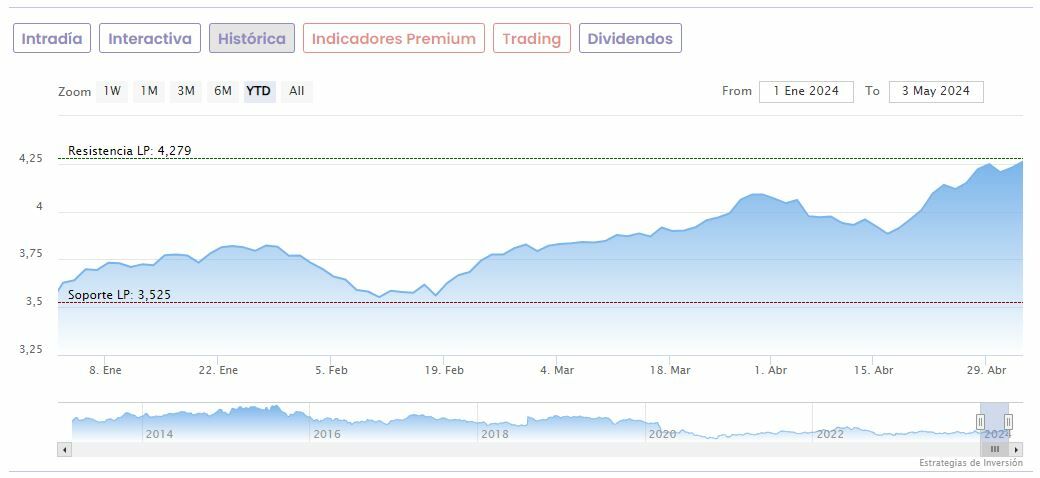Set zoom range to 1W

click(112, 91)
